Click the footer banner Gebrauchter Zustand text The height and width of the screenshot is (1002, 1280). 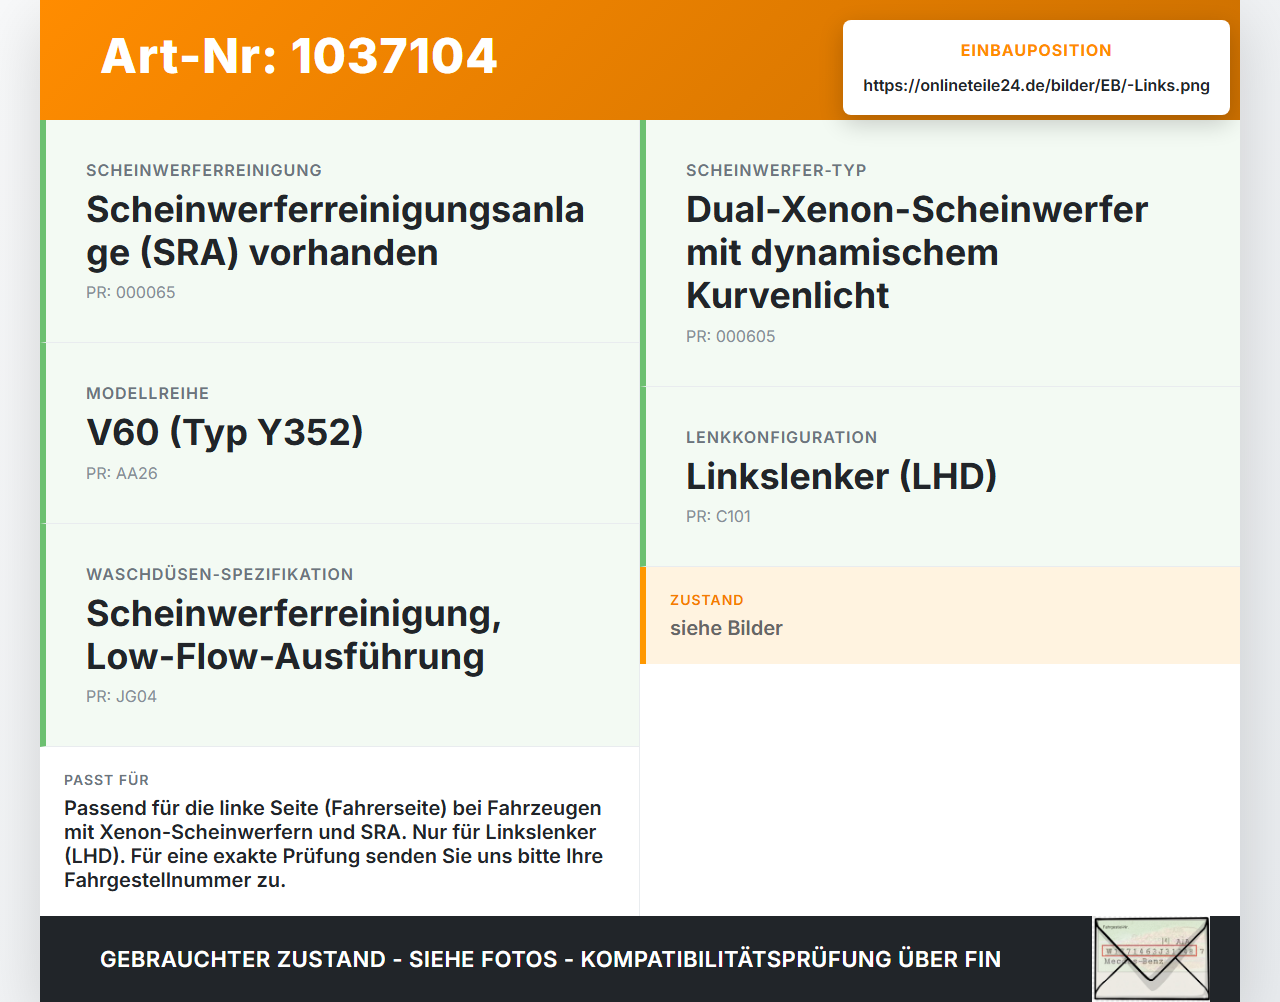(x=550, y=959)
